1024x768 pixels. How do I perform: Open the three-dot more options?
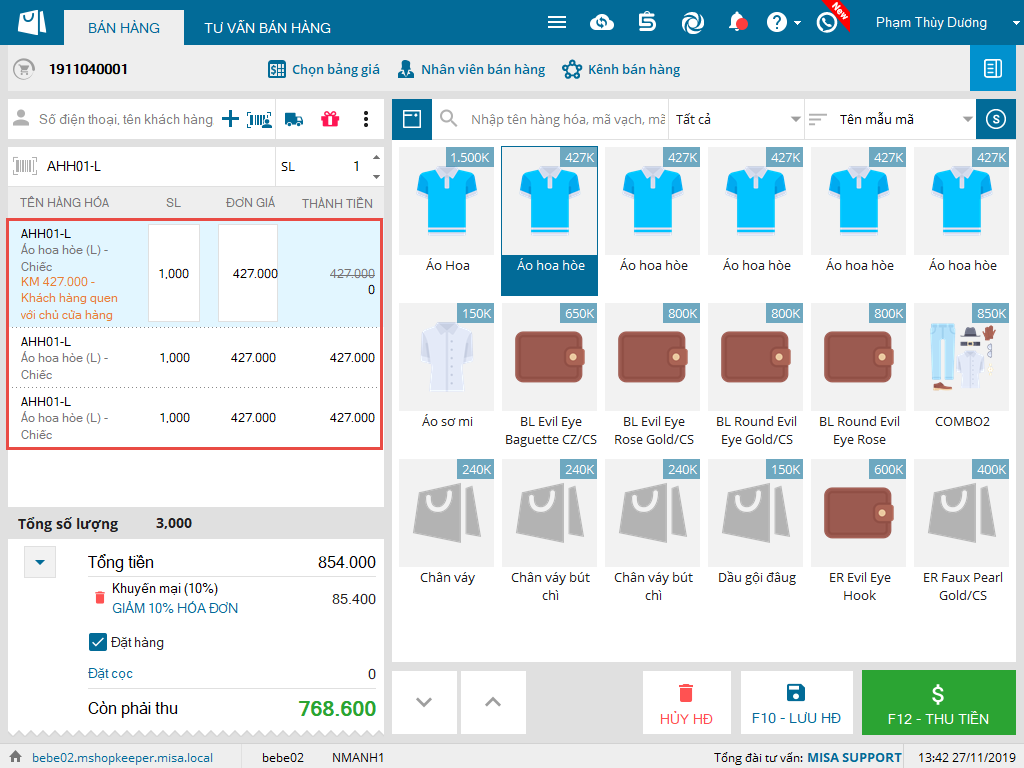click(x=366, y=119)
